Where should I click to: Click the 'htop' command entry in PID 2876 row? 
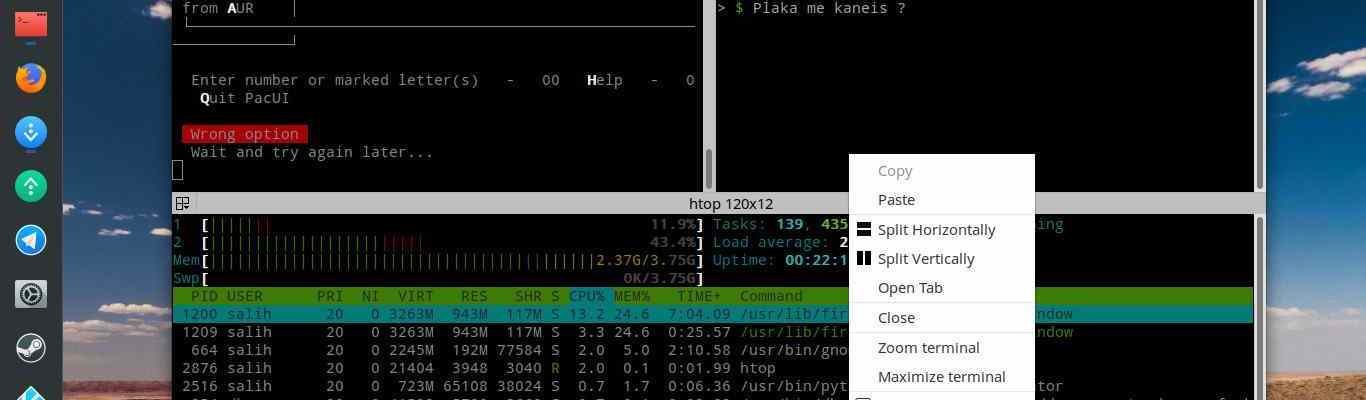758,368
